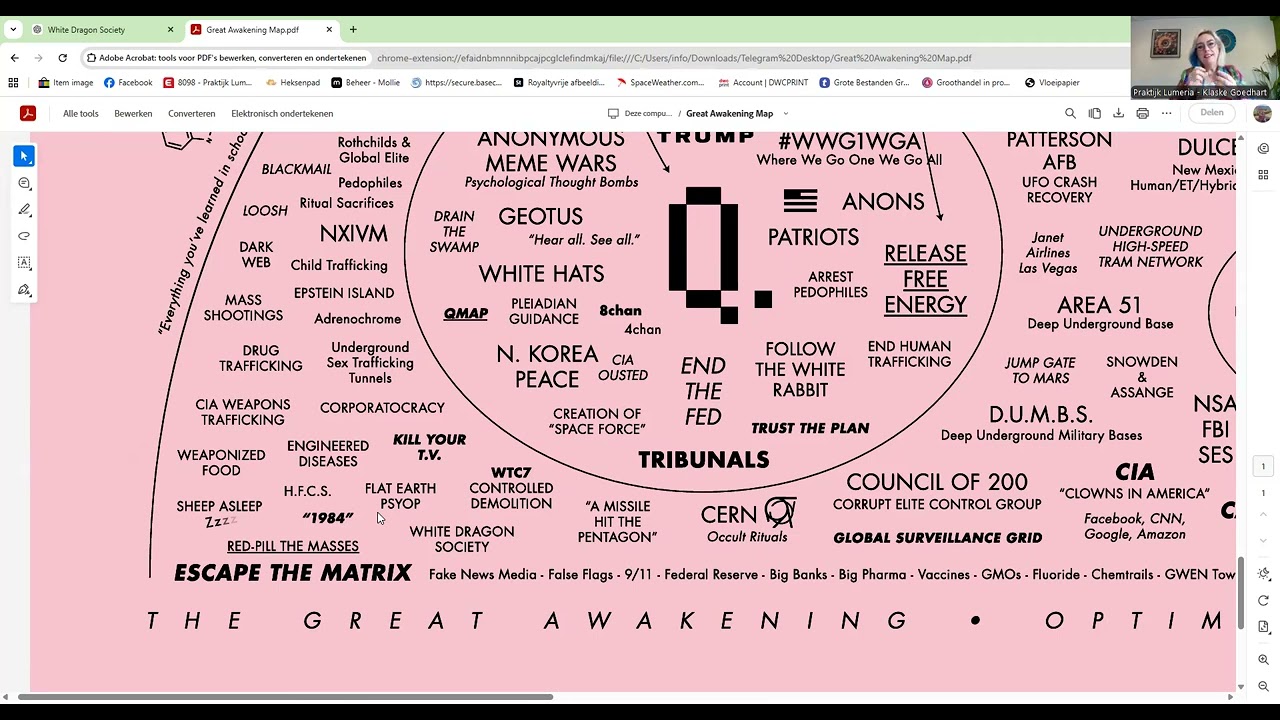Screen dimensions: 1280x720
Task: Open the browser apps grid icon
Action: (13, 83)
